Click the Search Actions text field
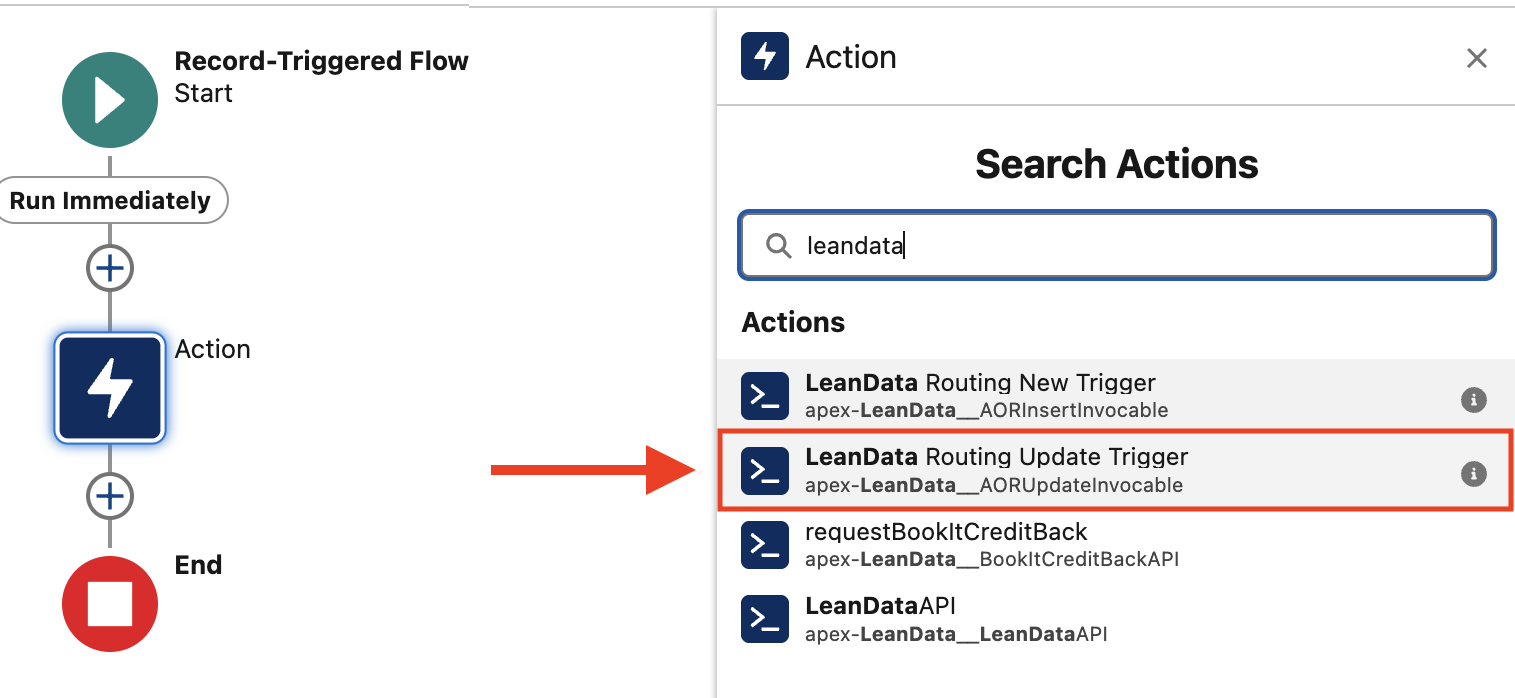The height and width of the screenshot is (698, 1515). click(x=1130, y=245)
